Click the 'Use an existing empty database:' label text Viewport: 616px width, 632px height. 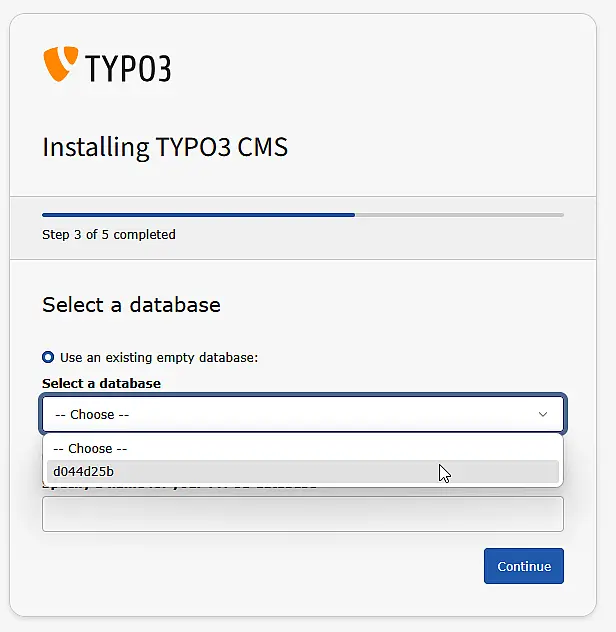pyautogui.click(x=159, y=357)
